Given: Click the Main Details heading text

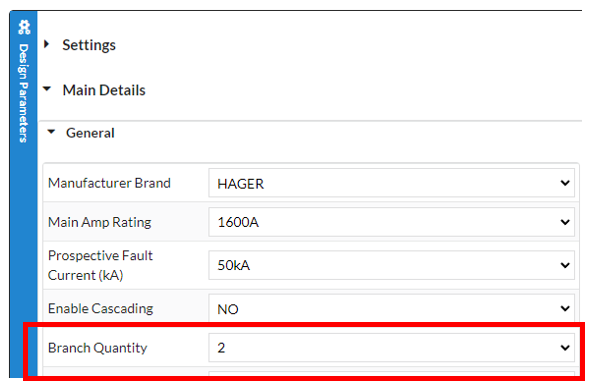Looking at the screenshot, I should pyautogui.click(x=104, y=90).
